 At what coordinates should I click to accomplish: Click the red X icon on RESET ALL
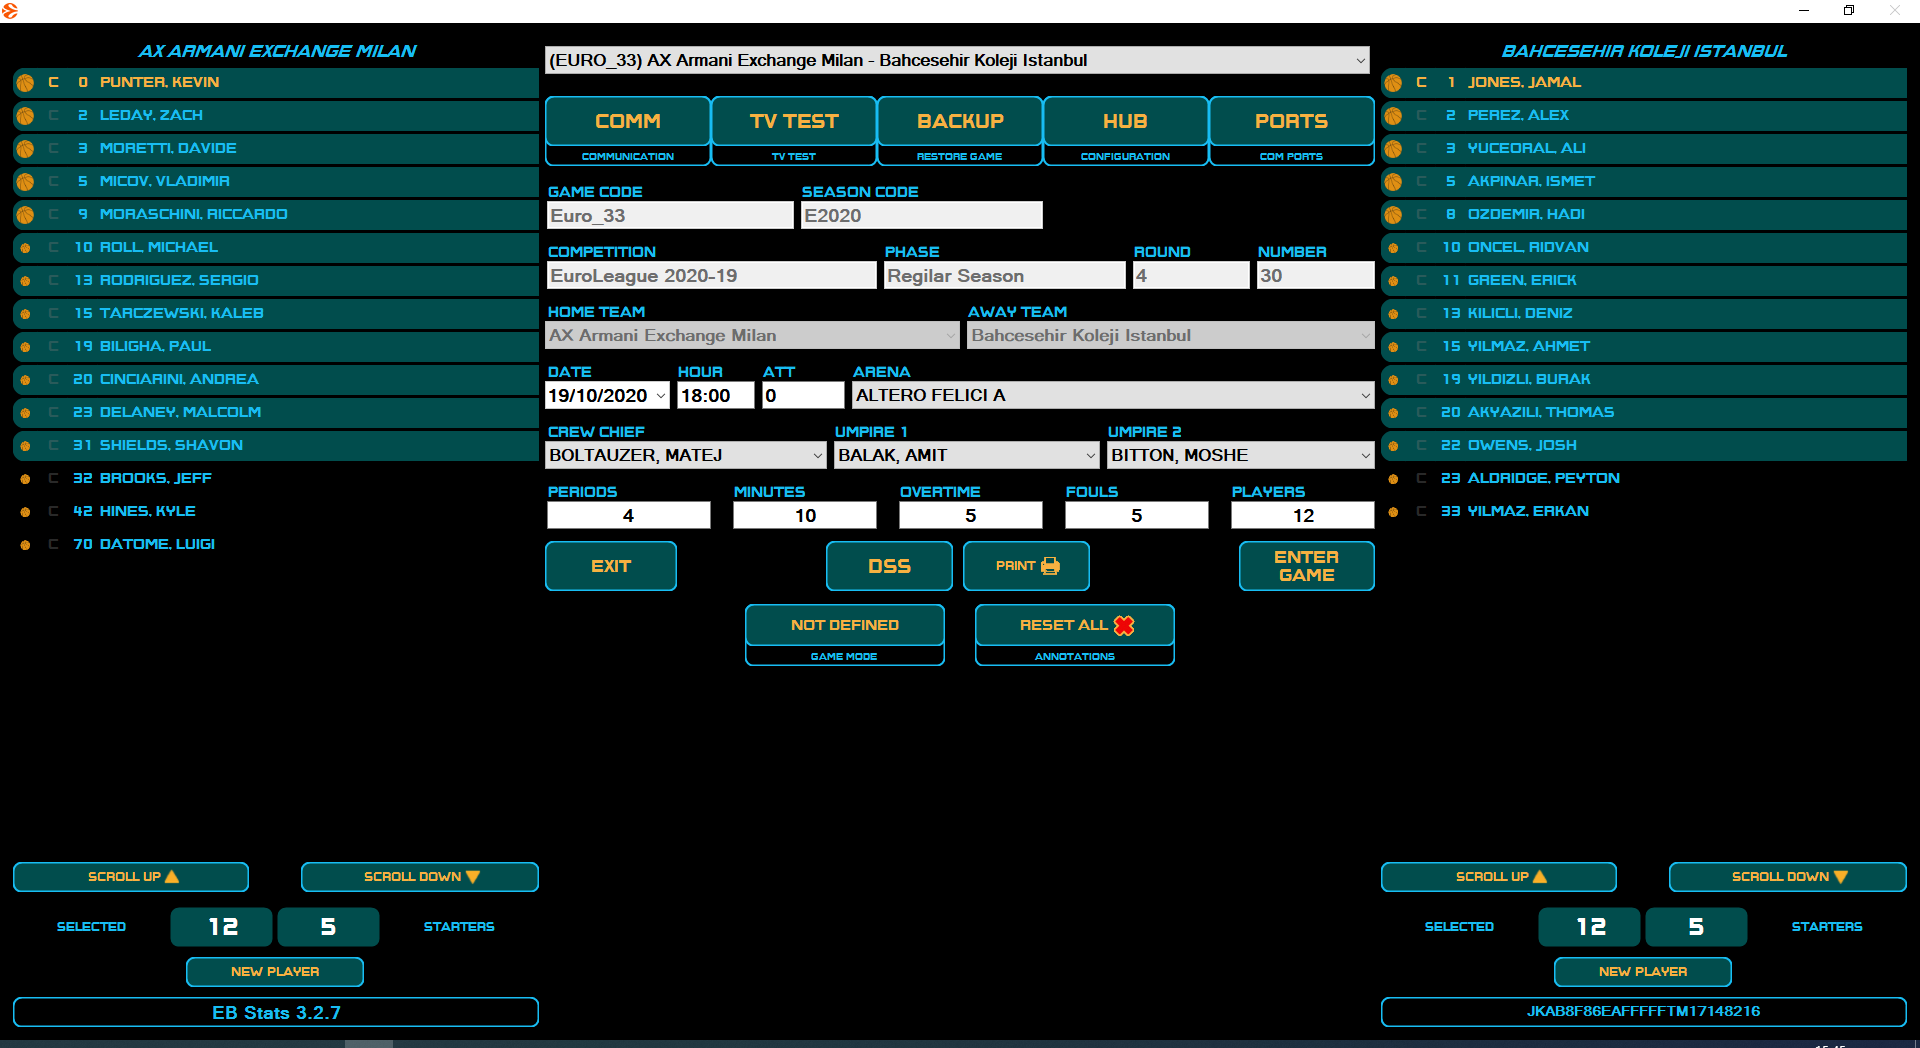pyautogui.click(x=1124, y=625)
